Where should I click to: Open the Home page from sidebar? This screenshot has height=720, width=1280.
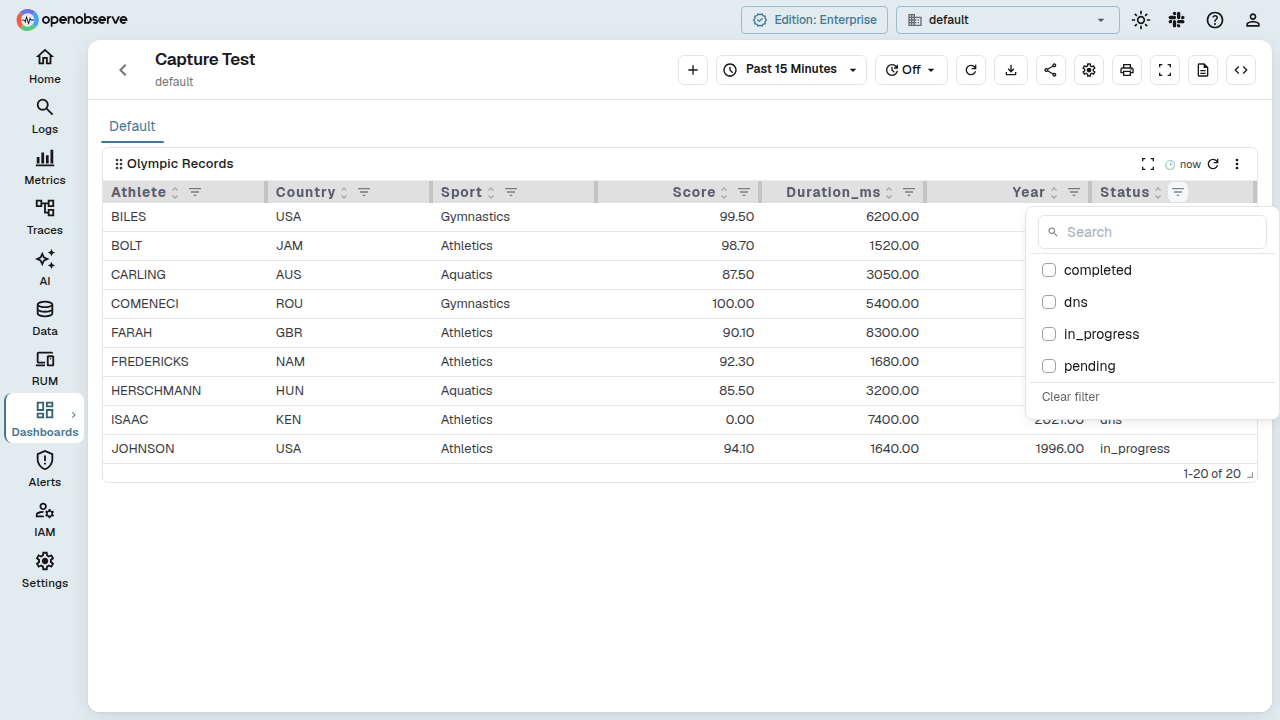tap(44, 66)
